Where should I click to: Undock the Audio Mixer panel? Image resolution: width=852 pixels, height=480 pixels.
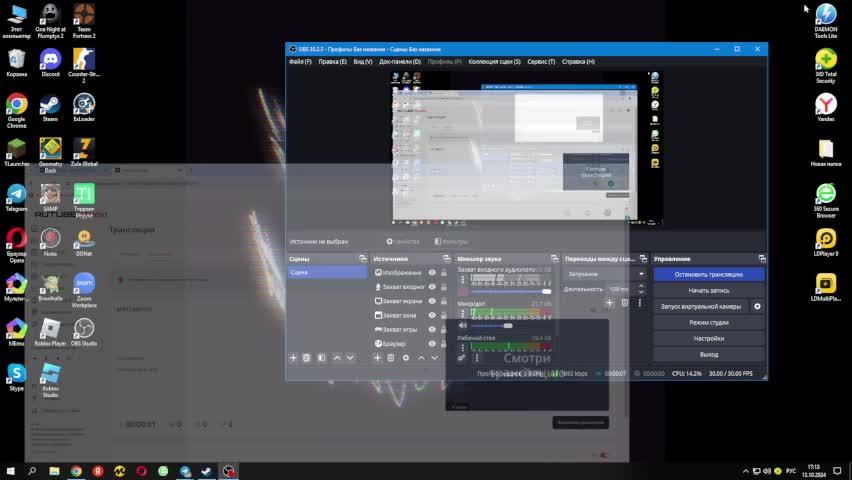point(554,259)
